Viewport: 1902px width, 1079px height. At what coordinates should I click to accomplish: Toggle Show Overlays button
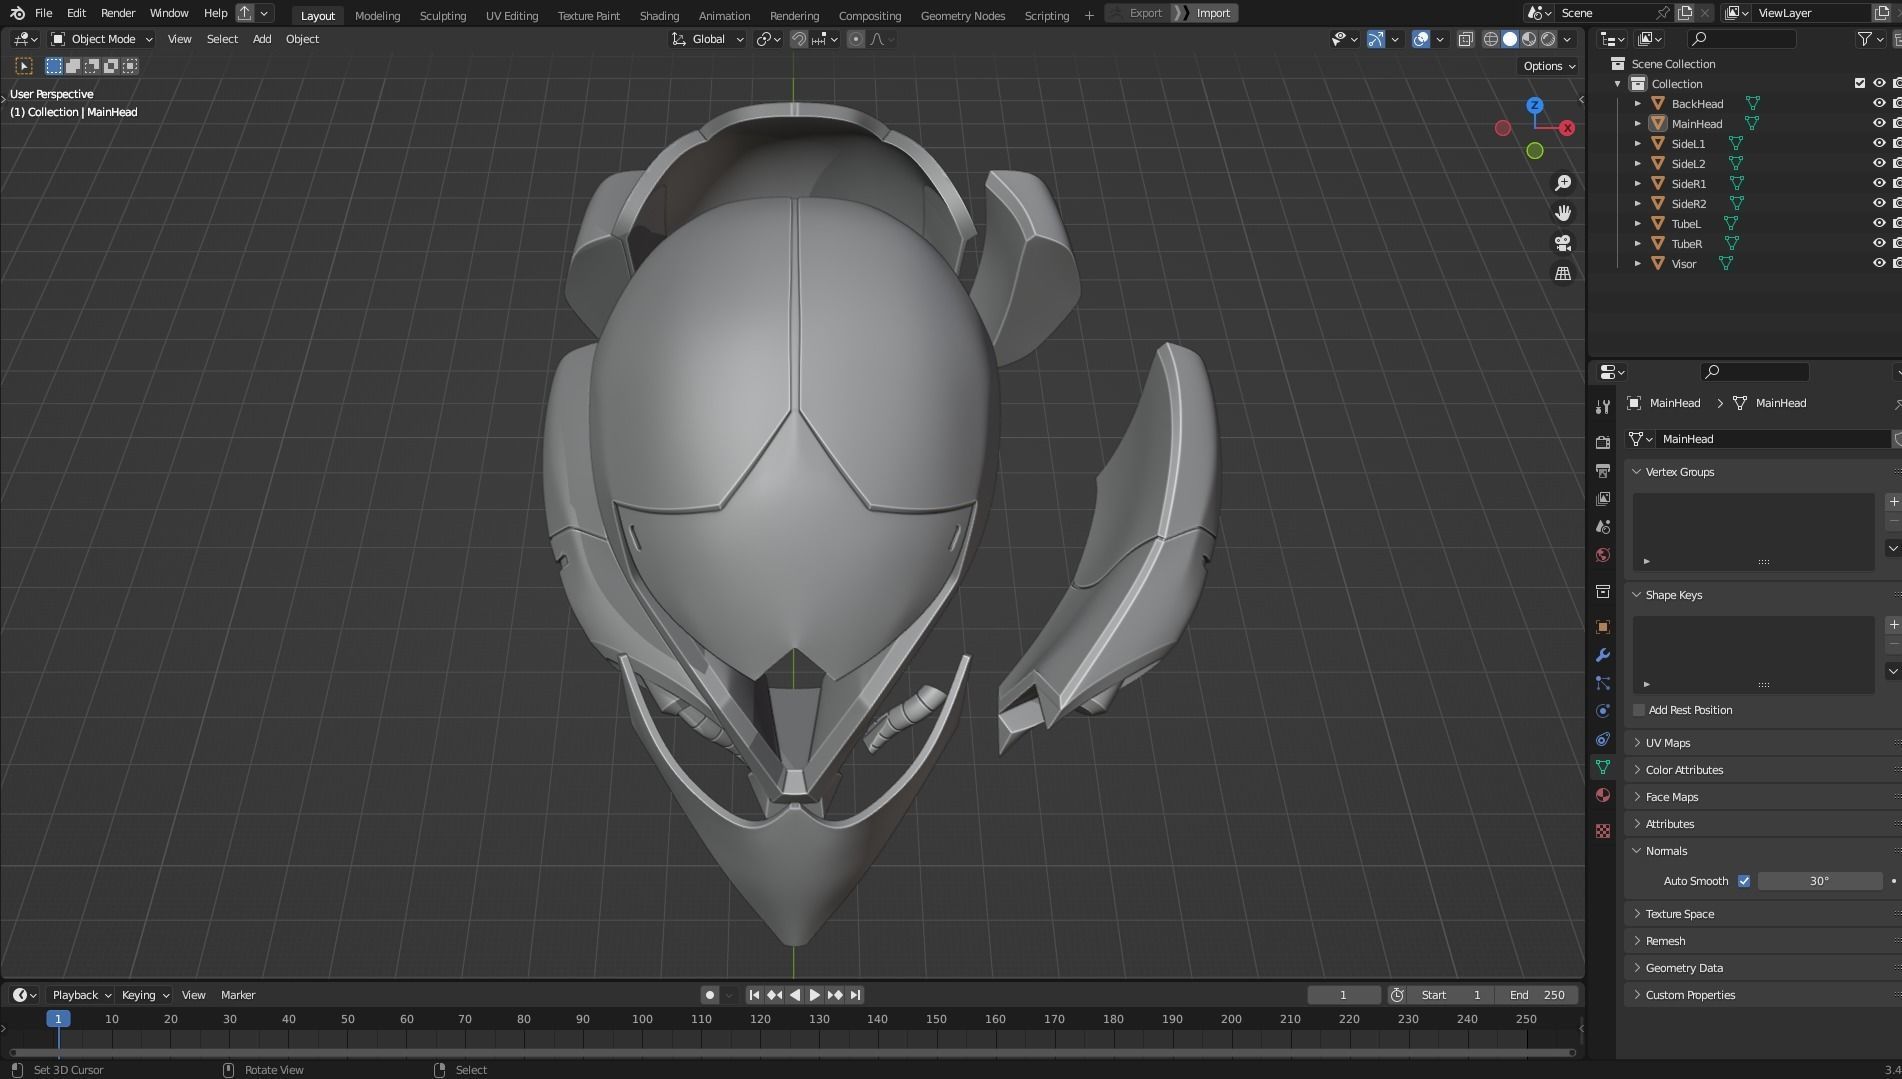(x=1421, y=39)
